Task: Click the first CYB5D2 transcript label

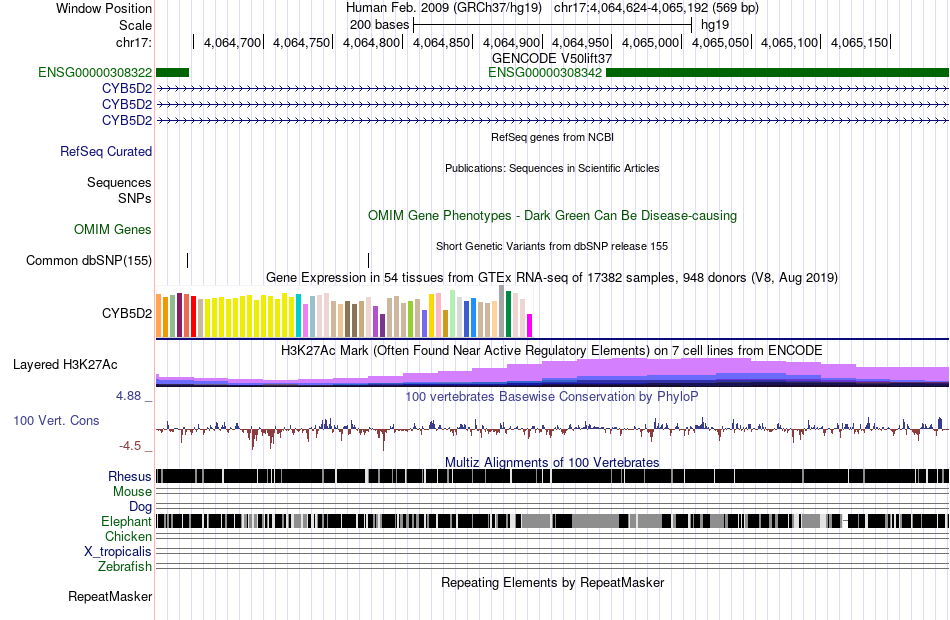Action: [x=127, y=88]
